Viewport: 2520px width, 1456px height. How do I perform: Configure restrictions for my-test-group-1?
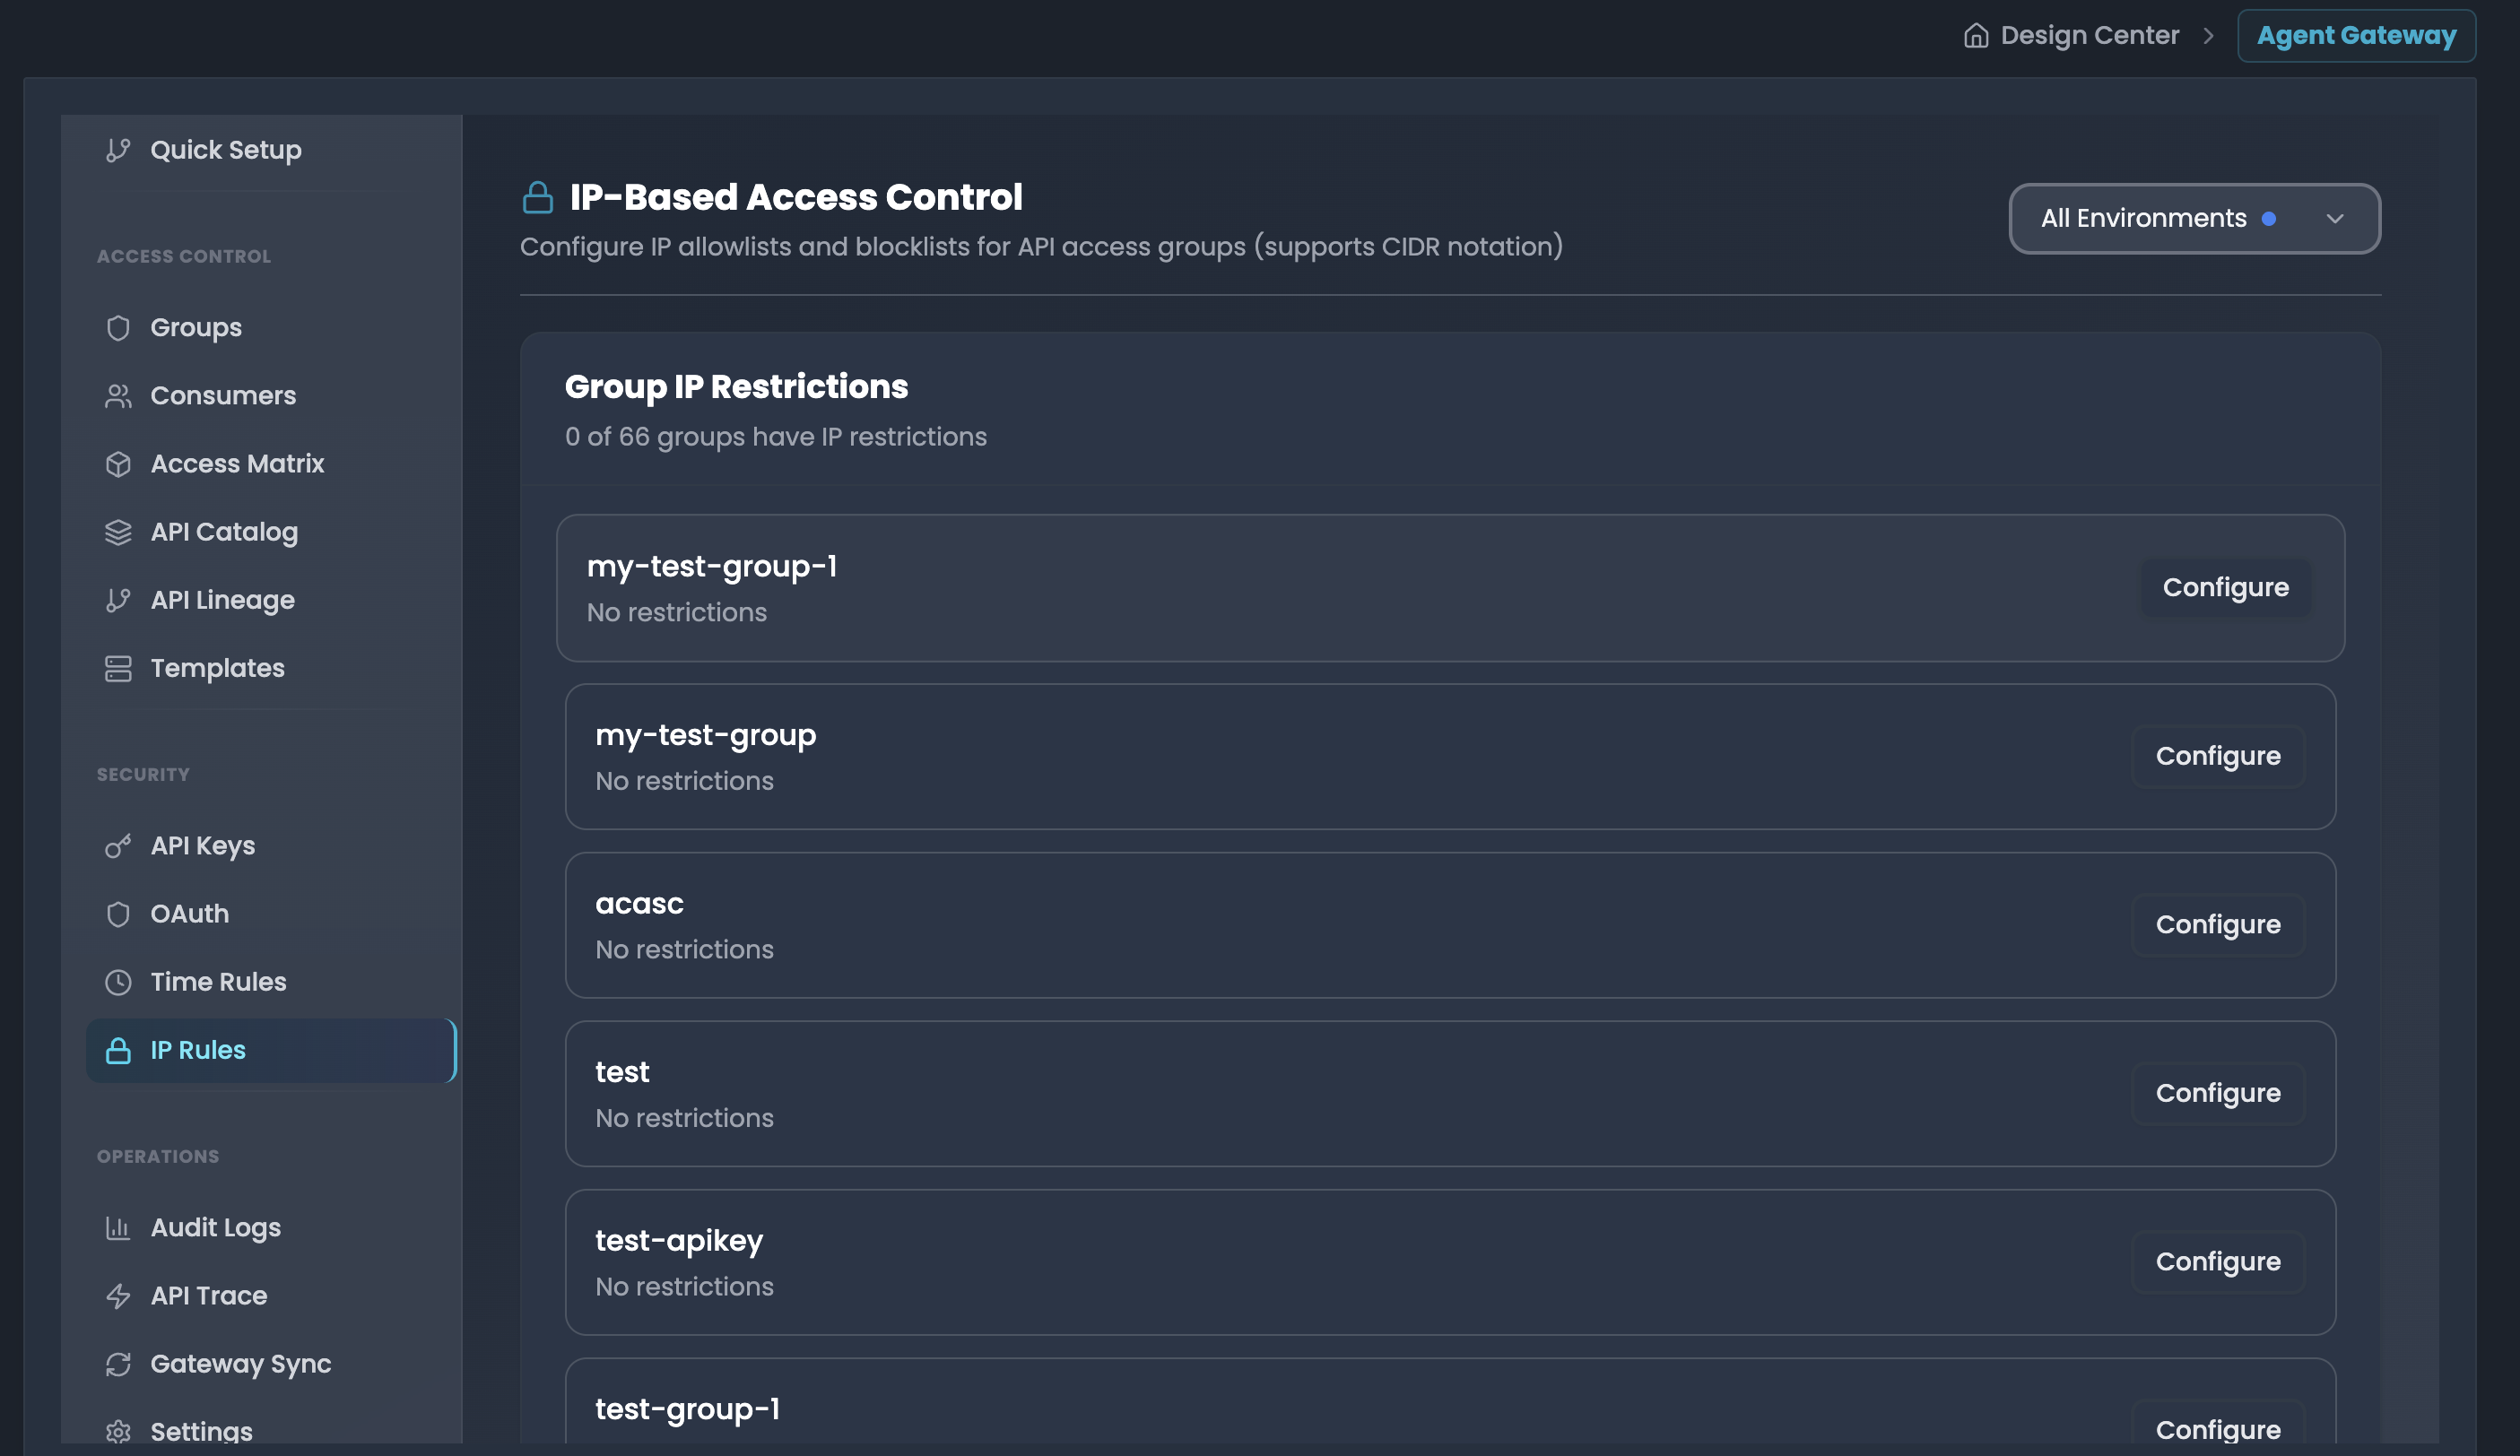pyautogui.click(x=2224, y=587)
